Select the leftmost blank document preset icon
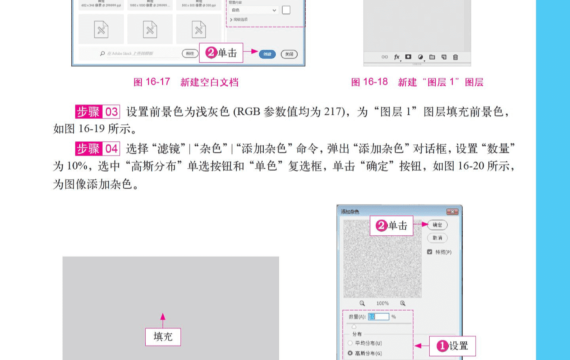 (101, 29)
